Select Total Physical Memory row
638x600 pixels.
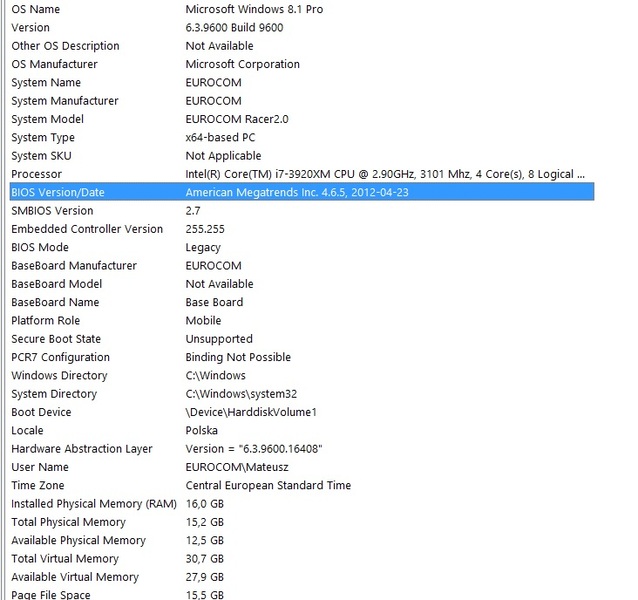point(302,521)
